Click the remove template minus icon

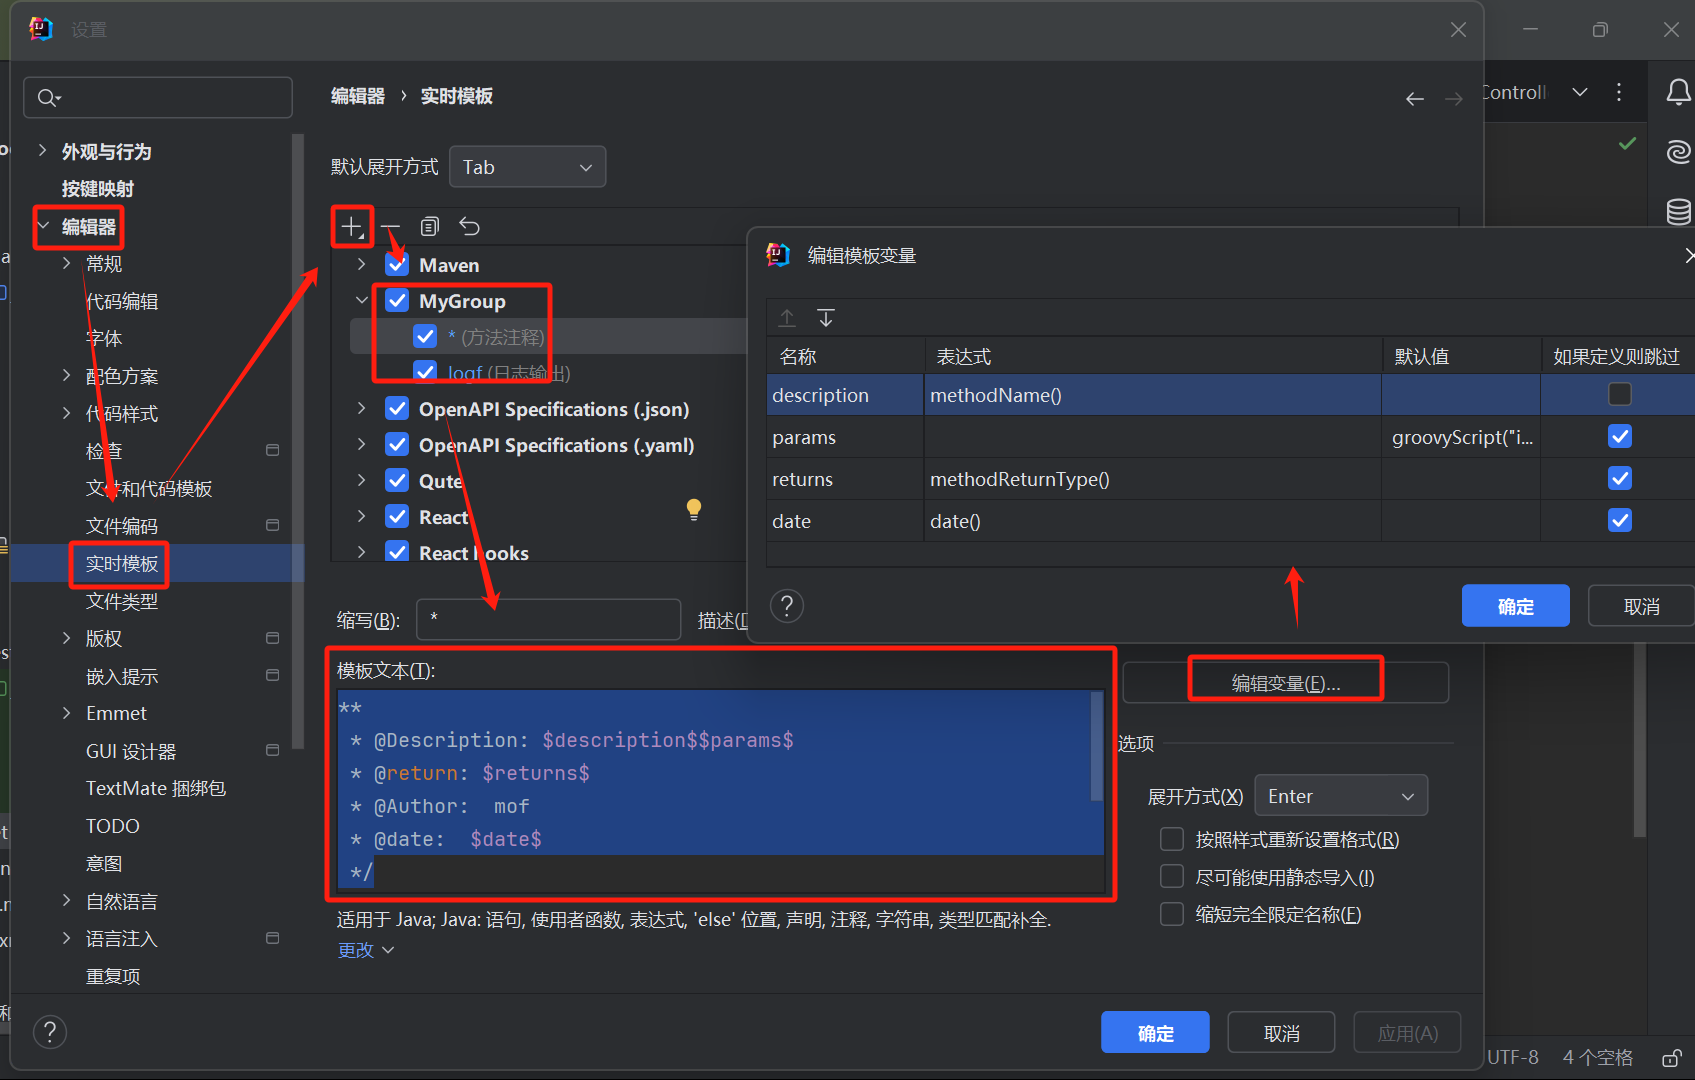390,227
